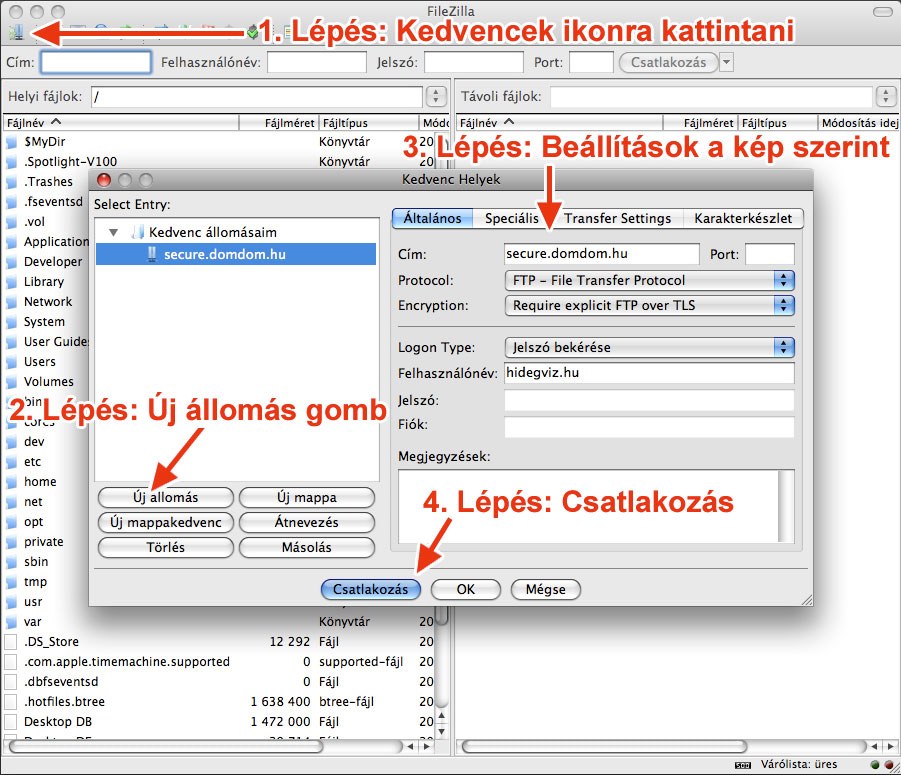Viewport: 901px width, 775px height.
Task: Click the Megjegyzések text area
Action: tap(596, 506)
